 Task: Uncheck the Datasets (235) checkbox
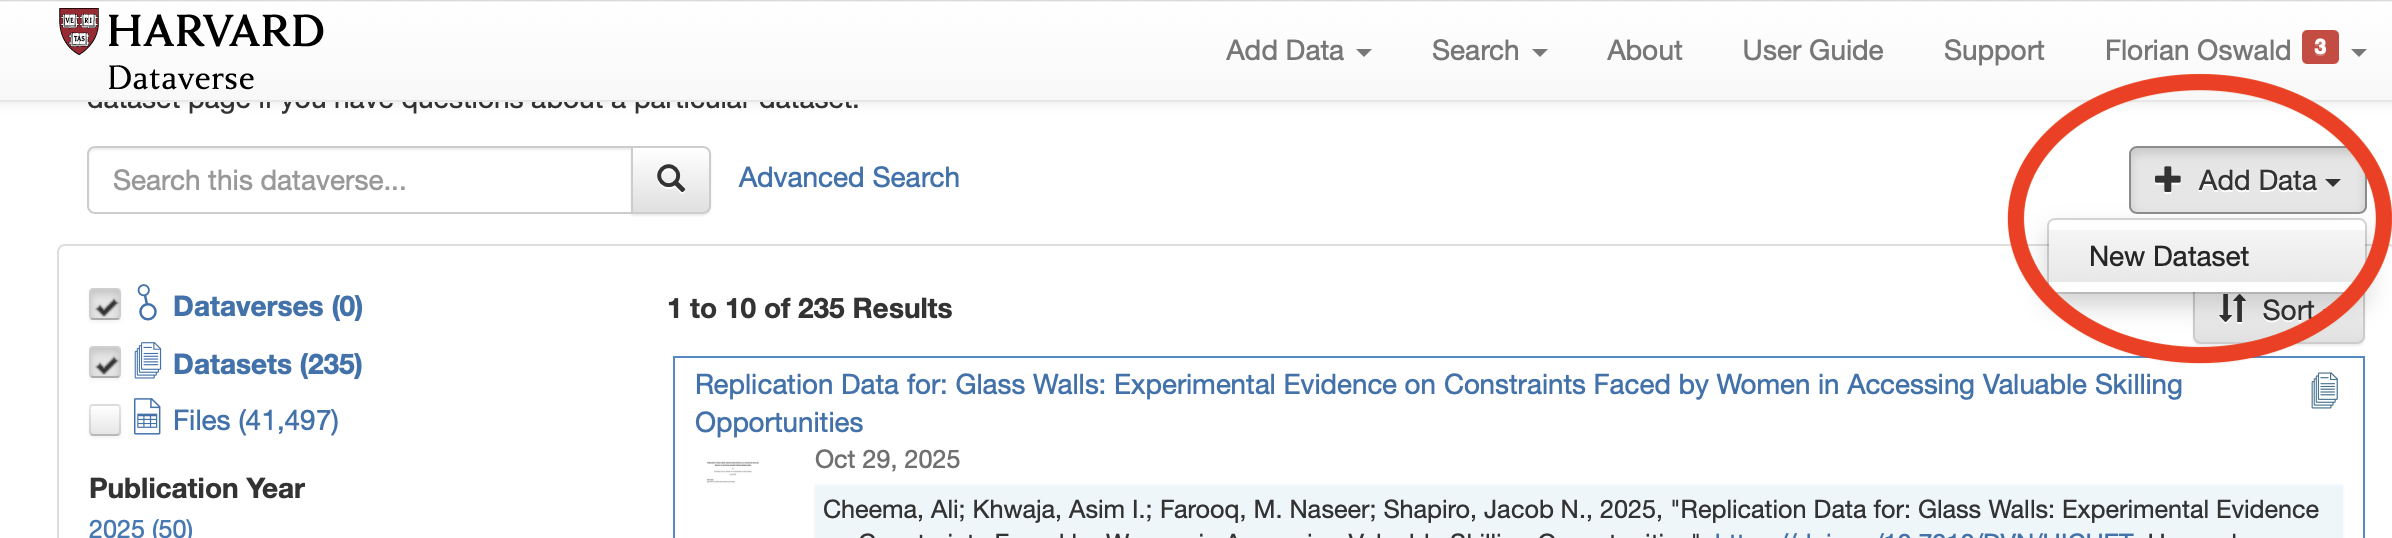pyautogui.click(x=105, y=363)
